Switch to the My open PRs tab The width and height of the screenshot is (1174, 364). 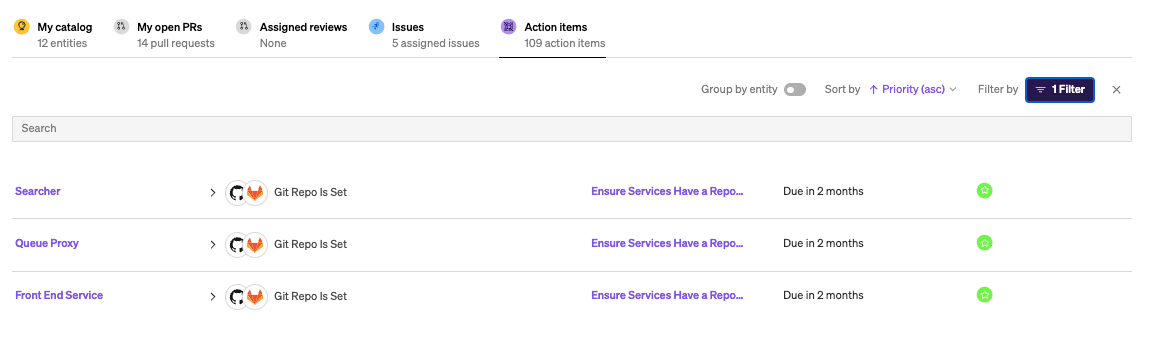point(165,34)
